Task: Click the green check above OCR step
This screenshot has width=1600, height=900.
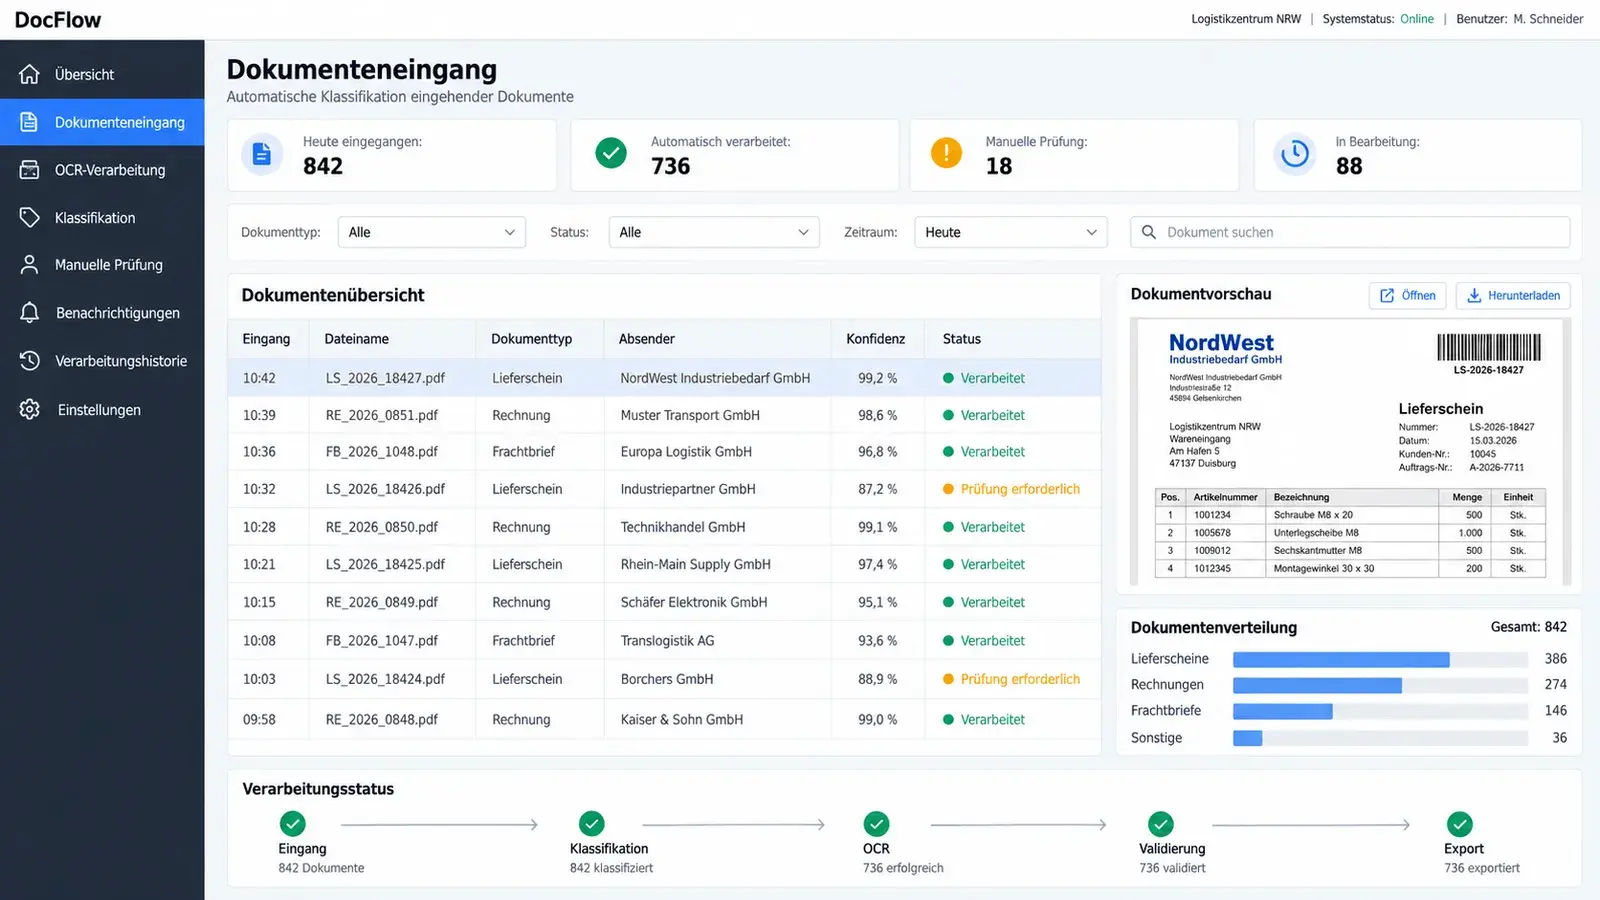Action: [x=877, y=824]
